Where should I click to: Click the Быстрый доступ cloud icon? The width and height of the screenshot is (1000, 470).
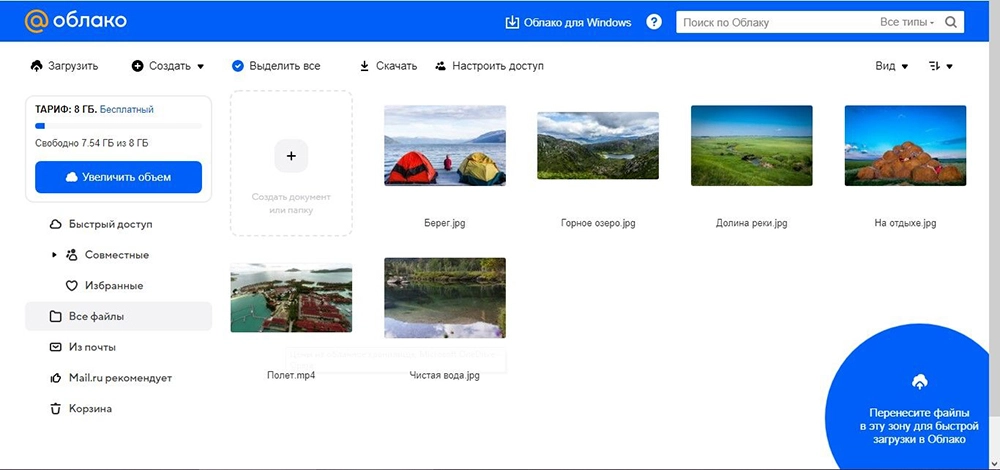[55, 224]
